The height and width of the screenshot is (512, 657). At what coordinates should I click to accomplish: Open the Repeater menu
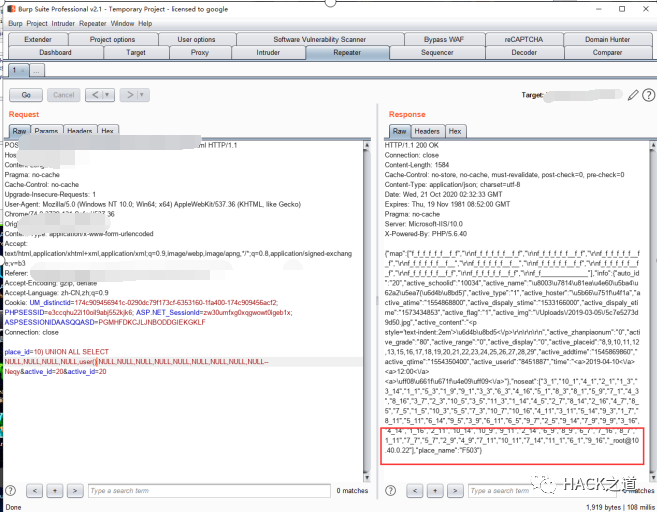(93, 23)
